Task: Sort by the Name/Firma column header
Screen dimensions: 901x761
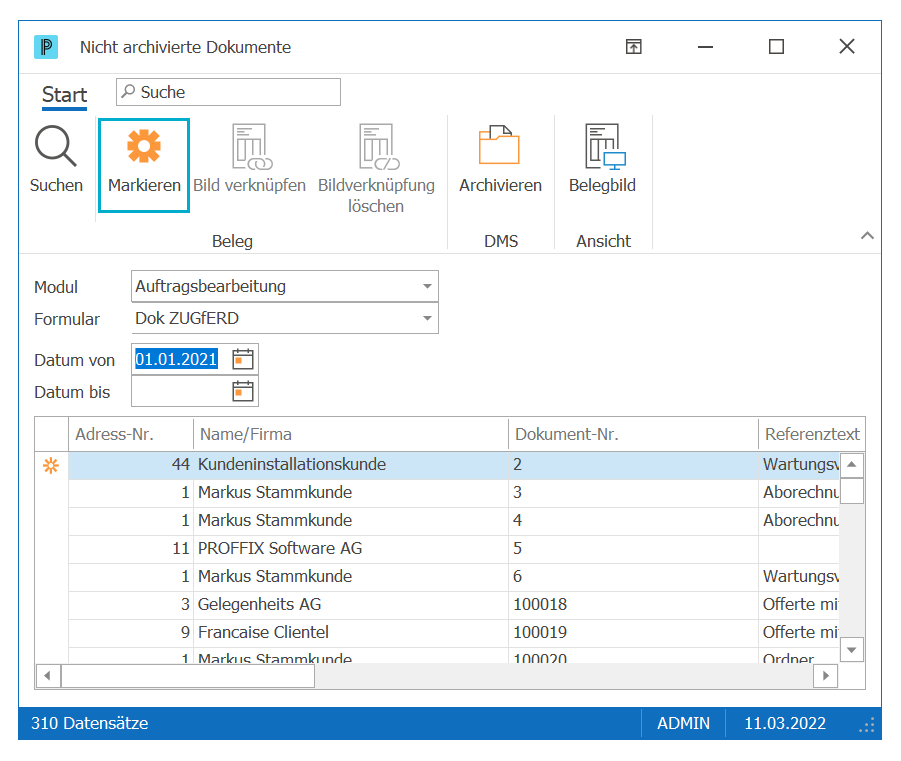Action: click(351, 434)
